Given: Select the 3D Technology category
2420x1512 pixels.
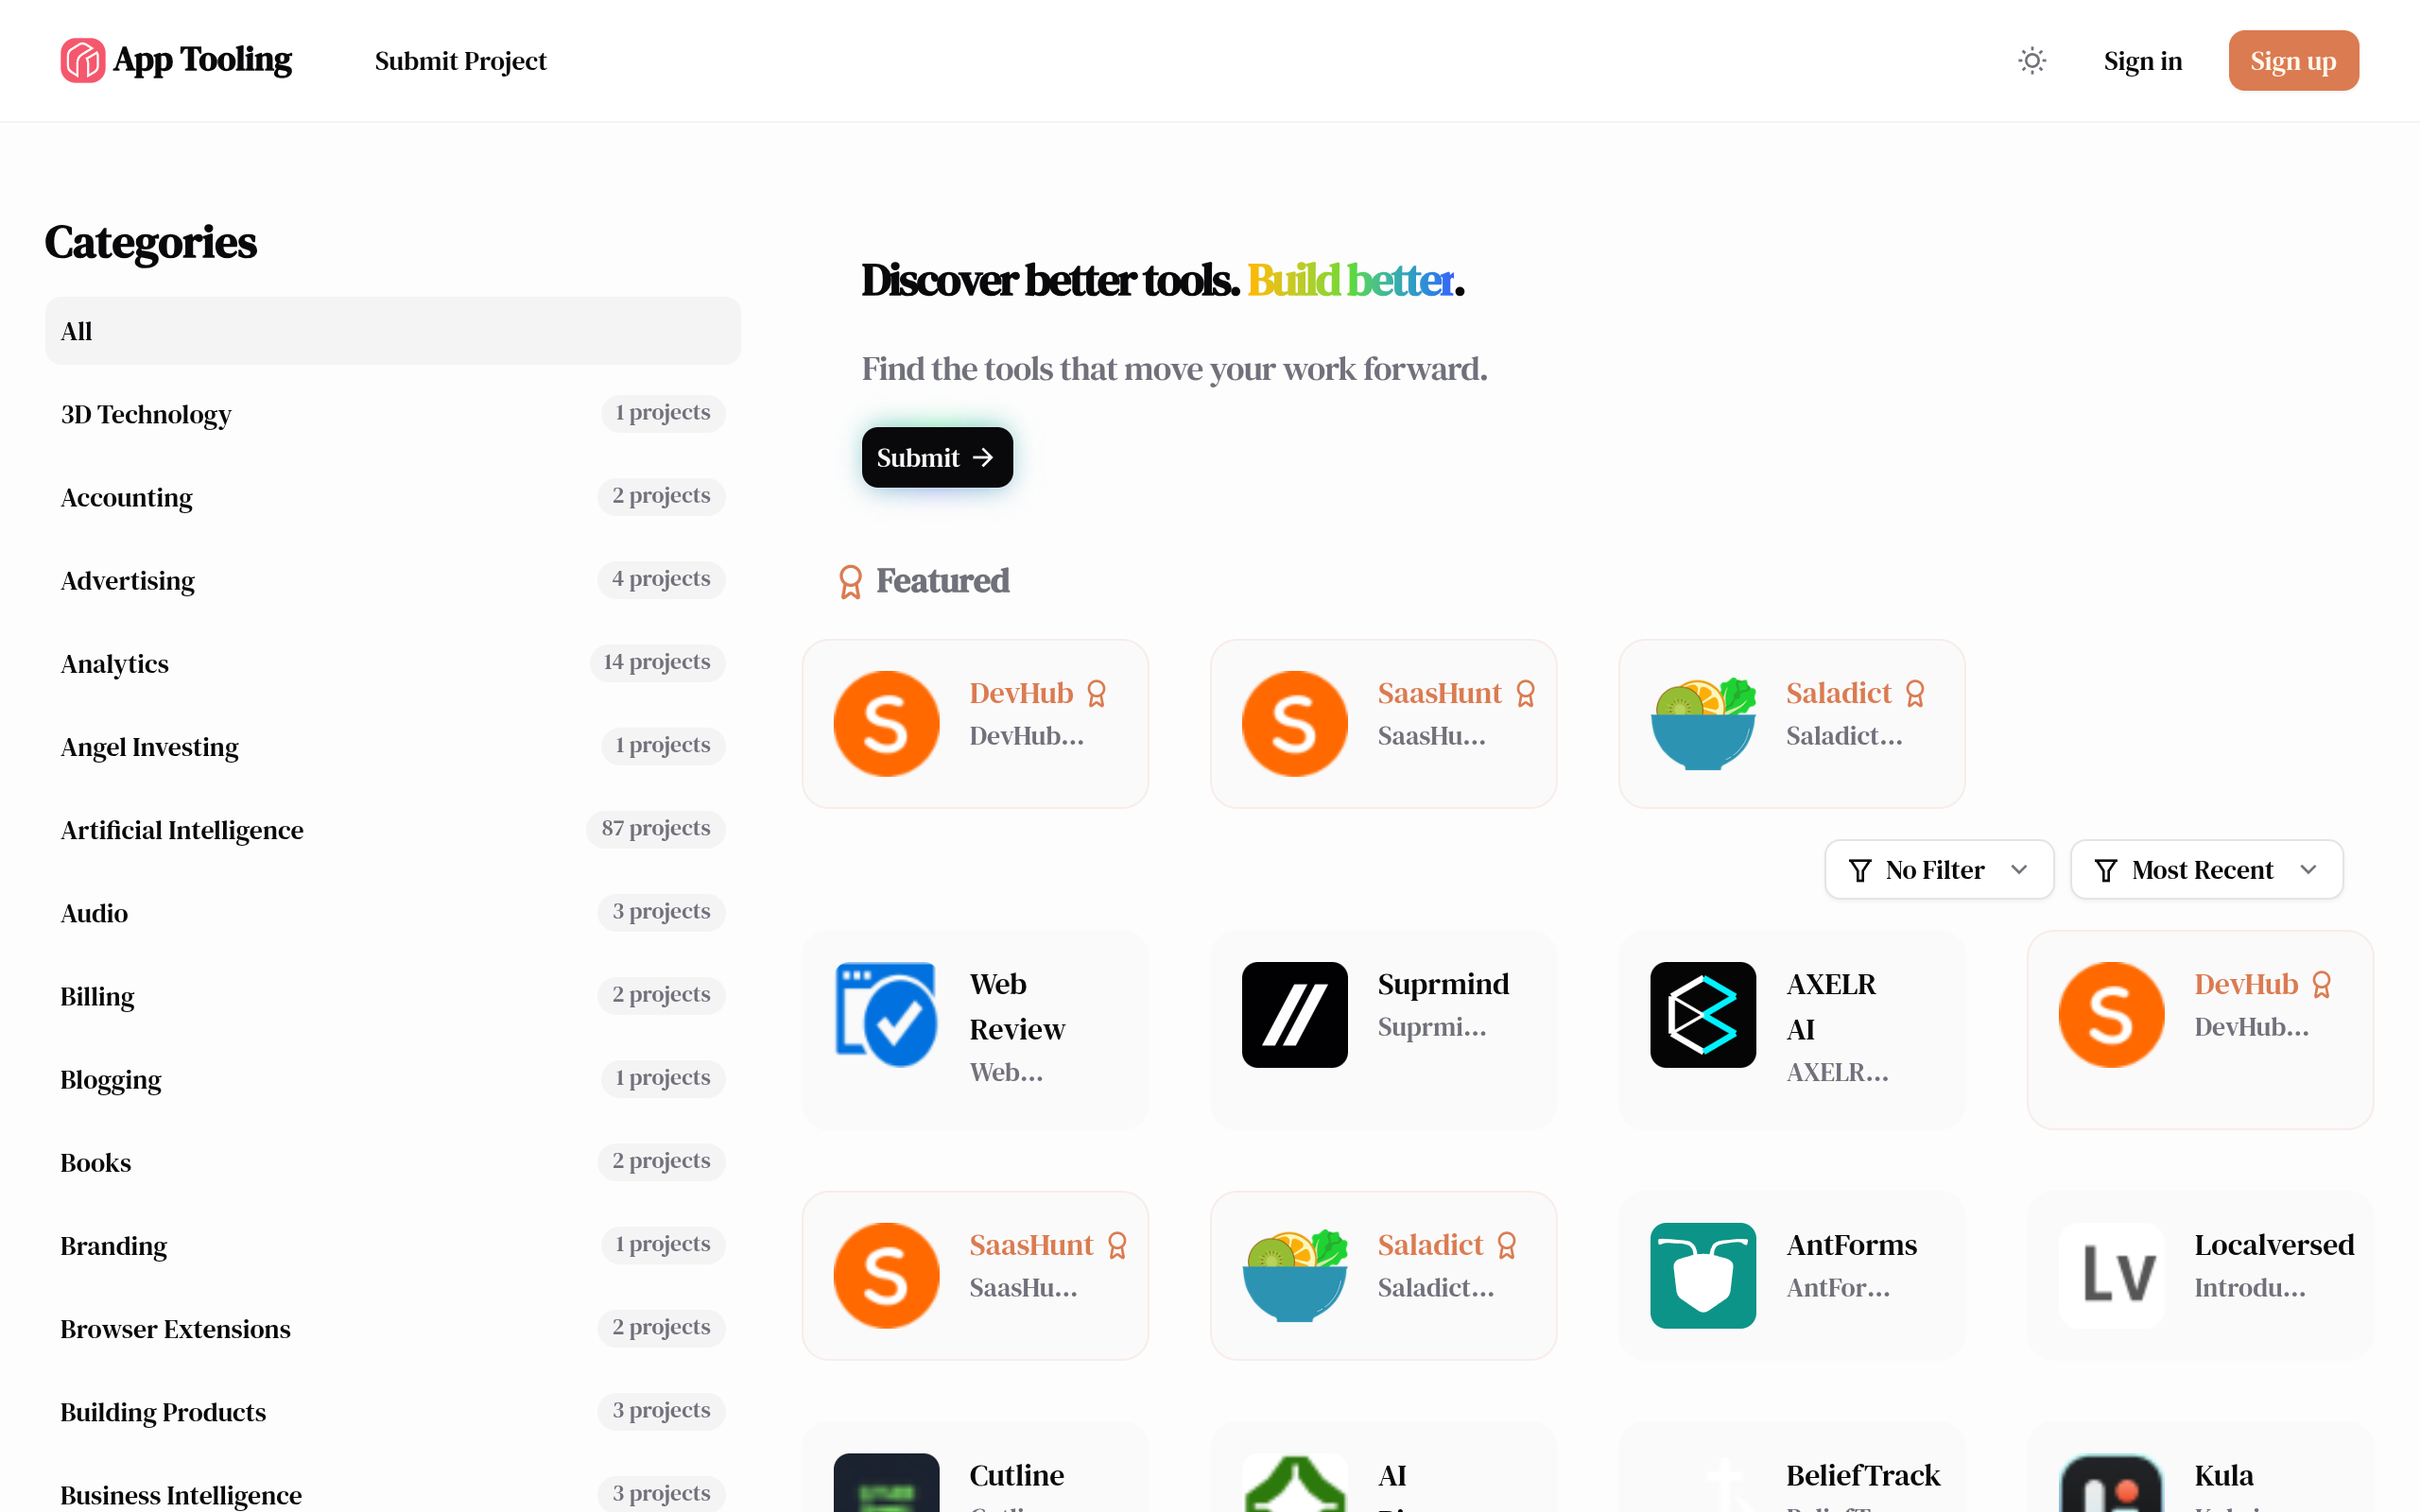Looking at the screenshot, I should 393,414.
